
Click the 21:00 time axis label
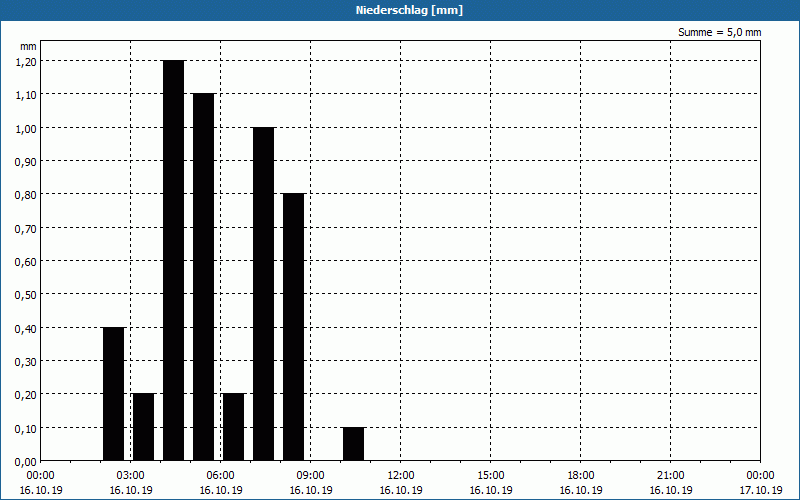(x=670, y=475)
